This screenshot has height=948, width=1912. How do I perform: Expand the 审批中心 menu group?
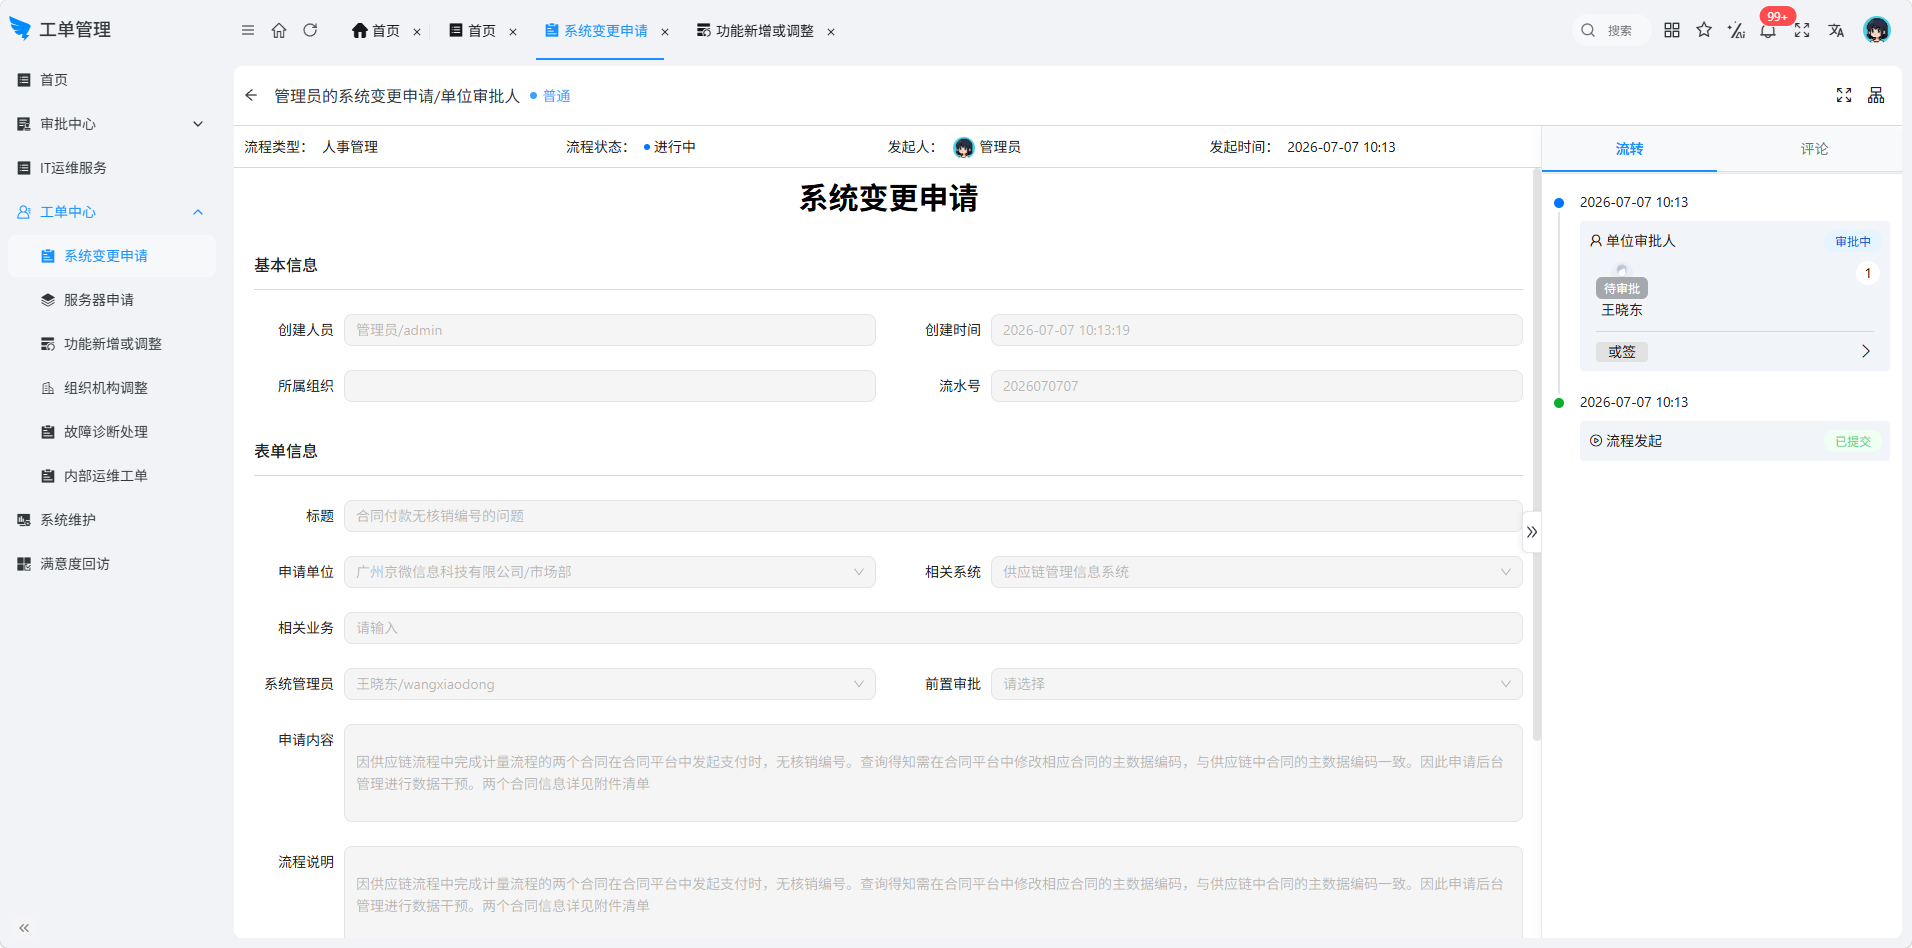pos(110,124)
